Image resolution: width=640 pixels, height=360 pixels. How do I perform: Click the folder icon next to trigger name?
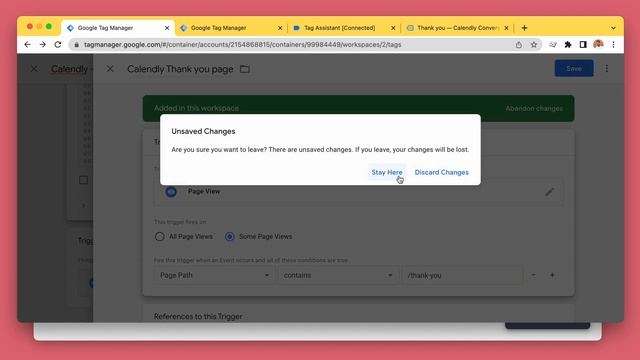coord(244,69)
